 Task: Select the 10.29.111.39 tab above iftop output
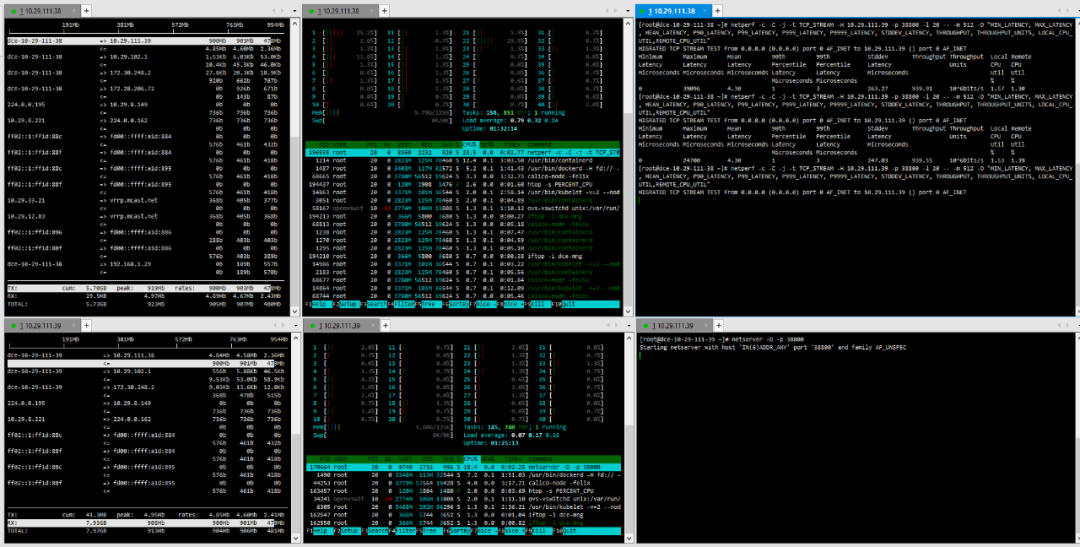[x=41, y=325]
